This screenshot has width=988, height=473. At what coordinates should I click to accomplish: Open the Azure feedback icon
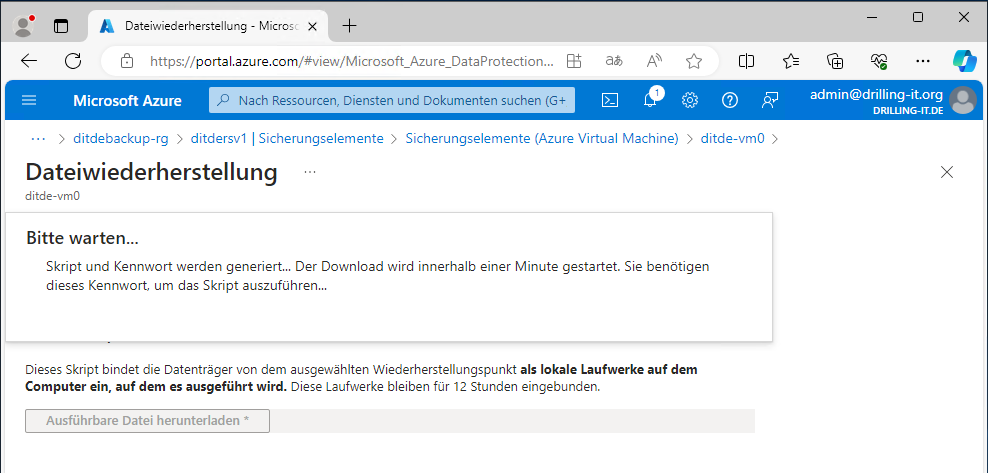point(770,100)
